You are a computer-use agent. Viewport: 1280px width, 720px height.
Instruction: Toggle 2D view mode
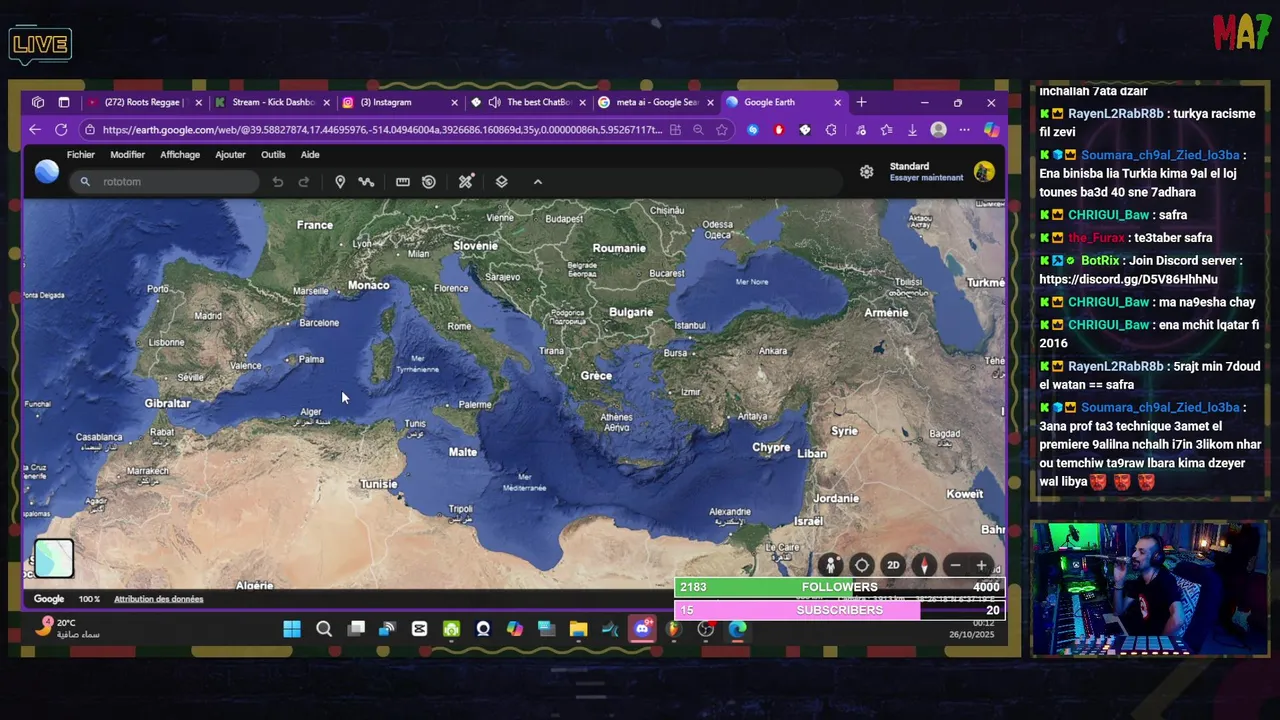click(x=893, y=566)
